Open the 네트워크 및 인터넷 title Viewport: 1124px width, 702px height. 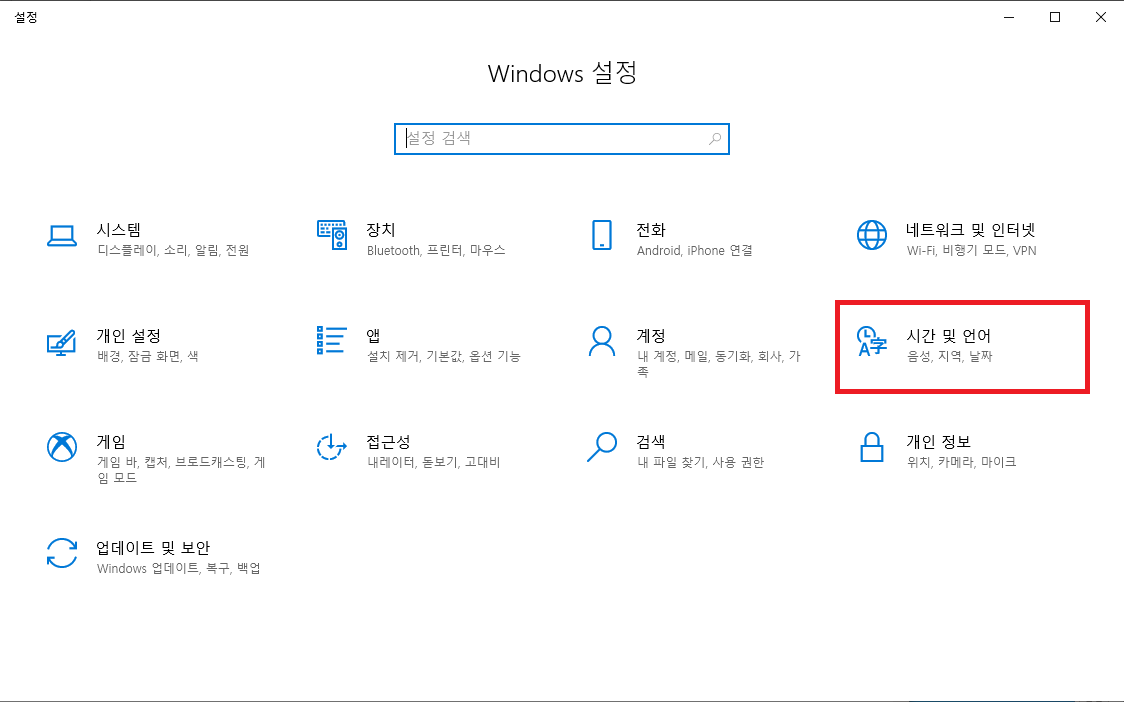tap(971, 230)
